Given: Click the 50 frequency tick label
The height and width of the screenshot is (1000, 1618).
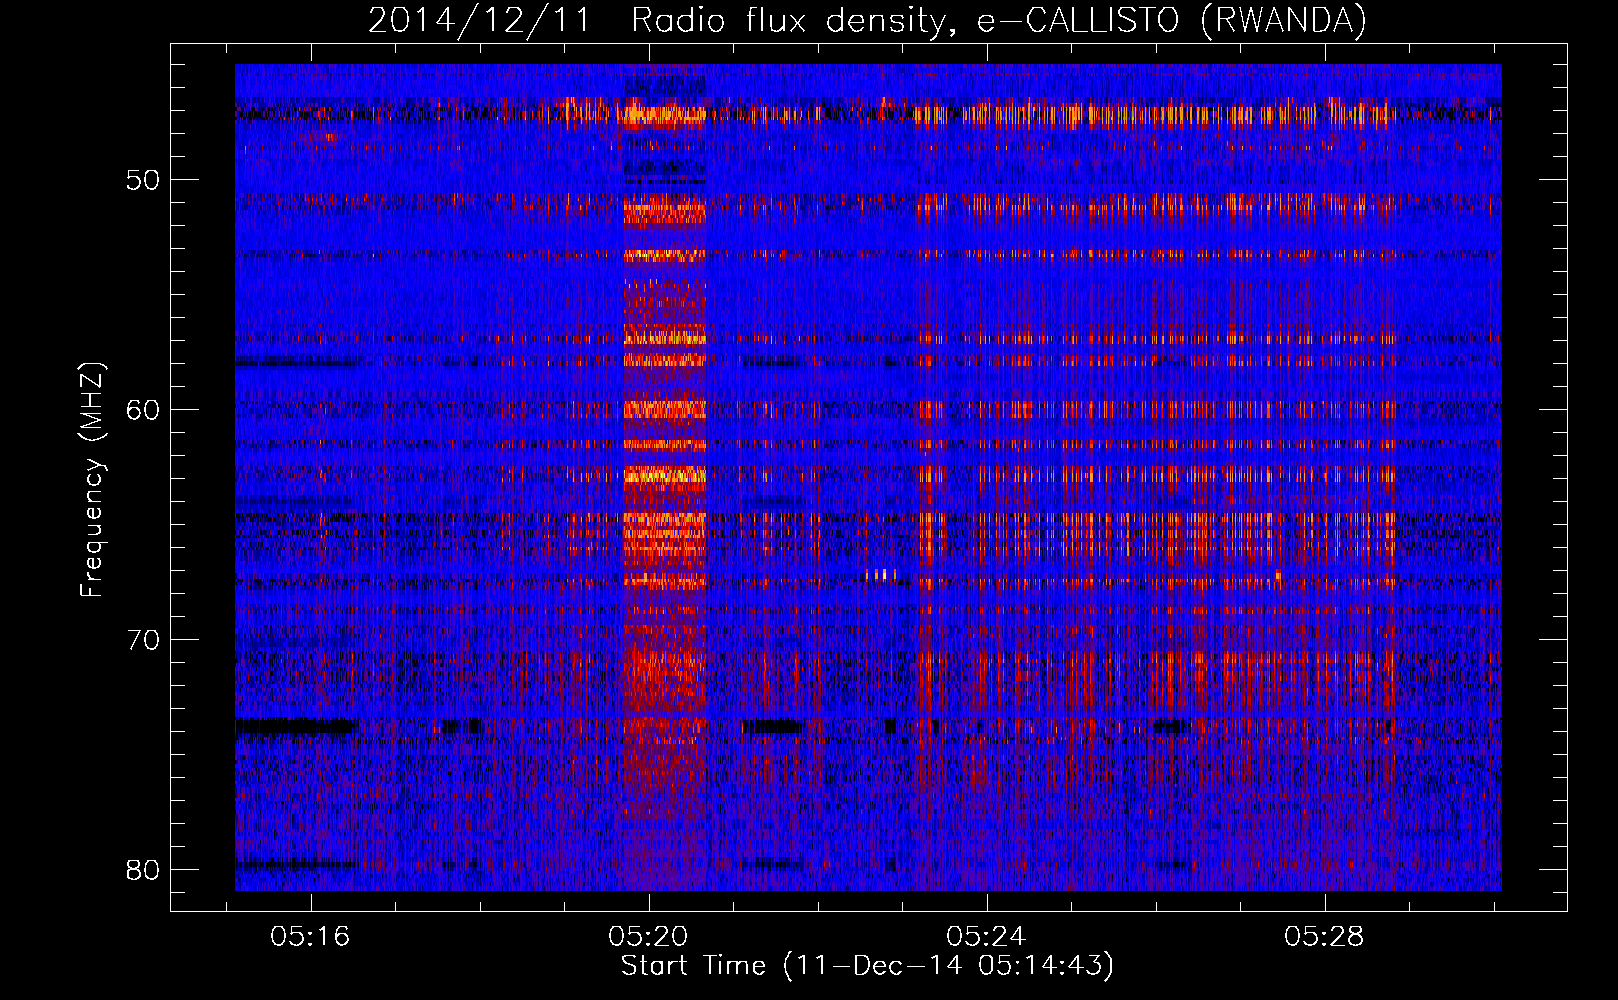Looking at the screenshot, I should [x=143, y=181].
